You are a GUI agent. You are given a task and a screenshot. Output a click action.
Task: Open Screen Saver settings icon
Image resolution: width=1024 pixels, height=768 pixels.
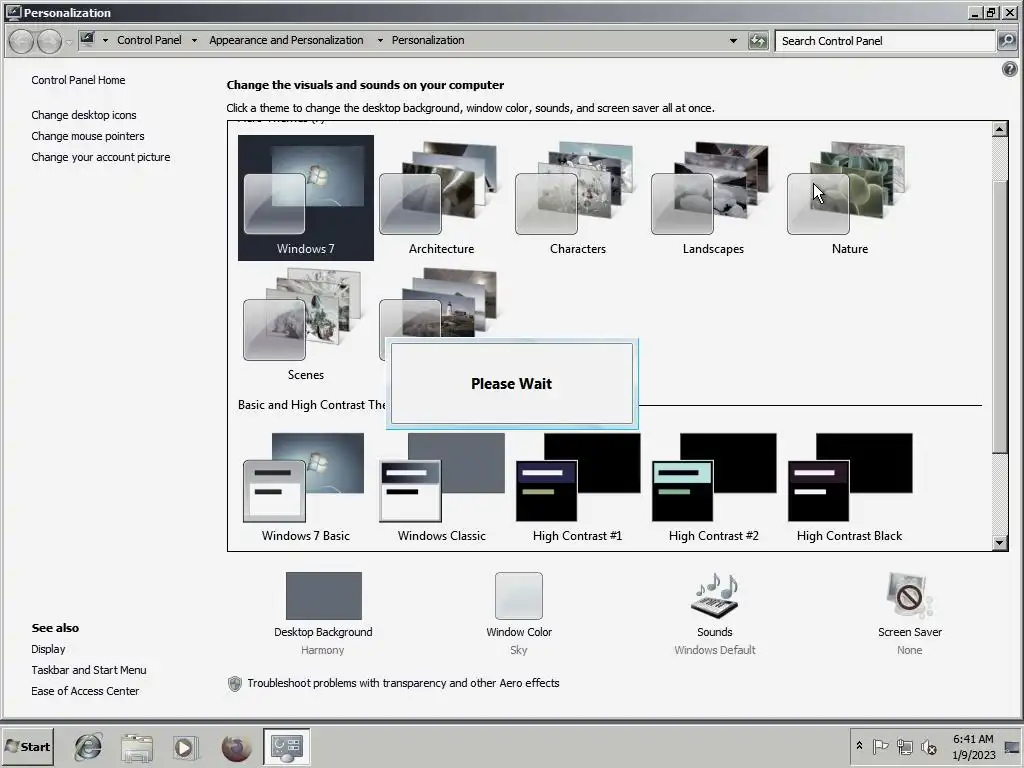point(909,596)
